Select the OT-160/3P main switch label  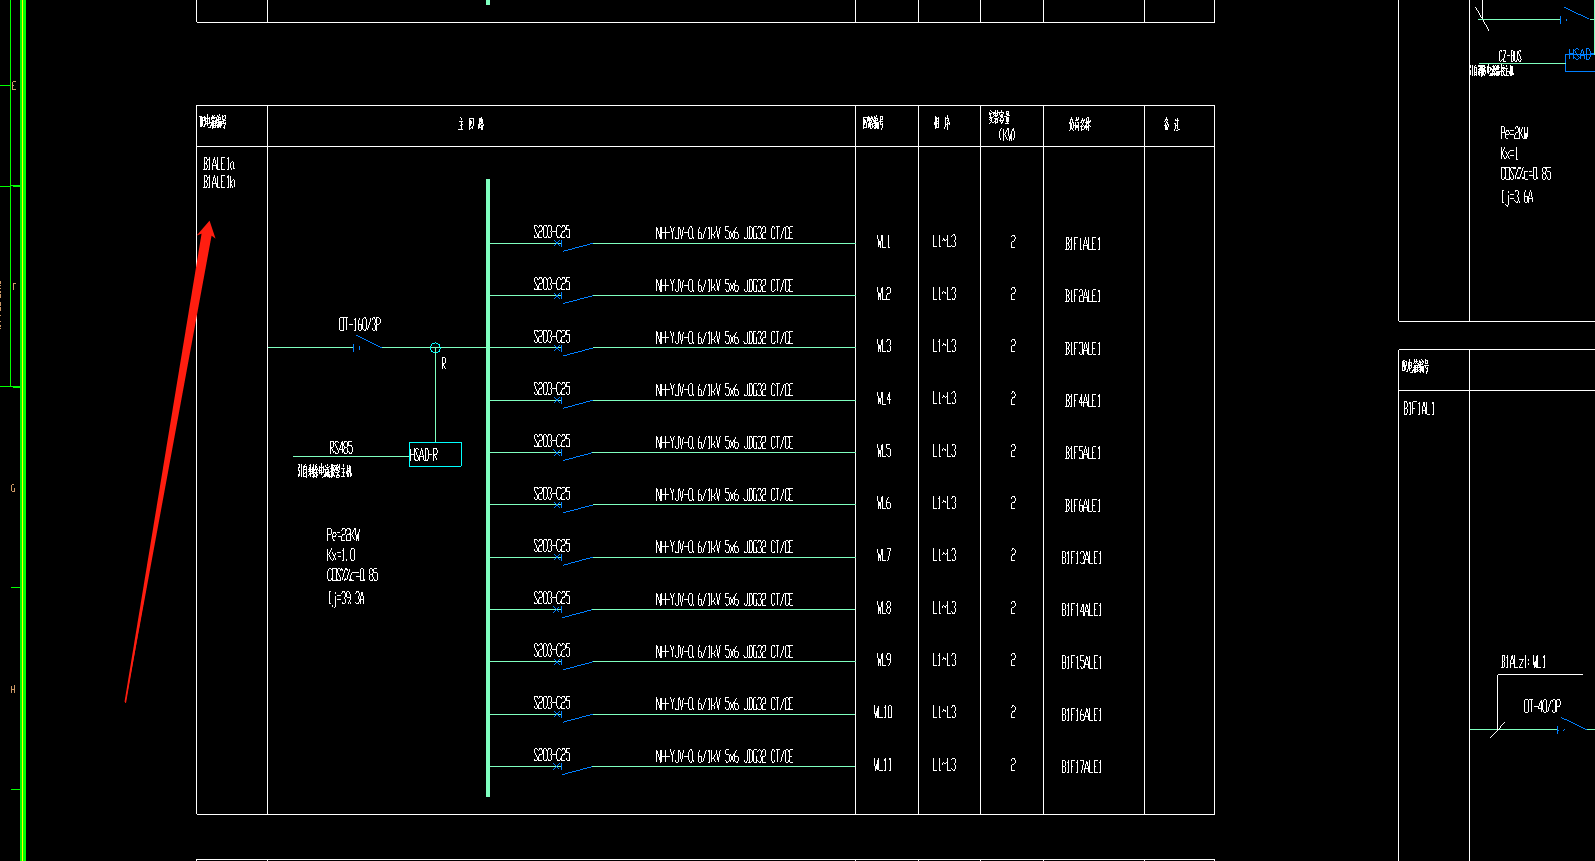(359, 324)
